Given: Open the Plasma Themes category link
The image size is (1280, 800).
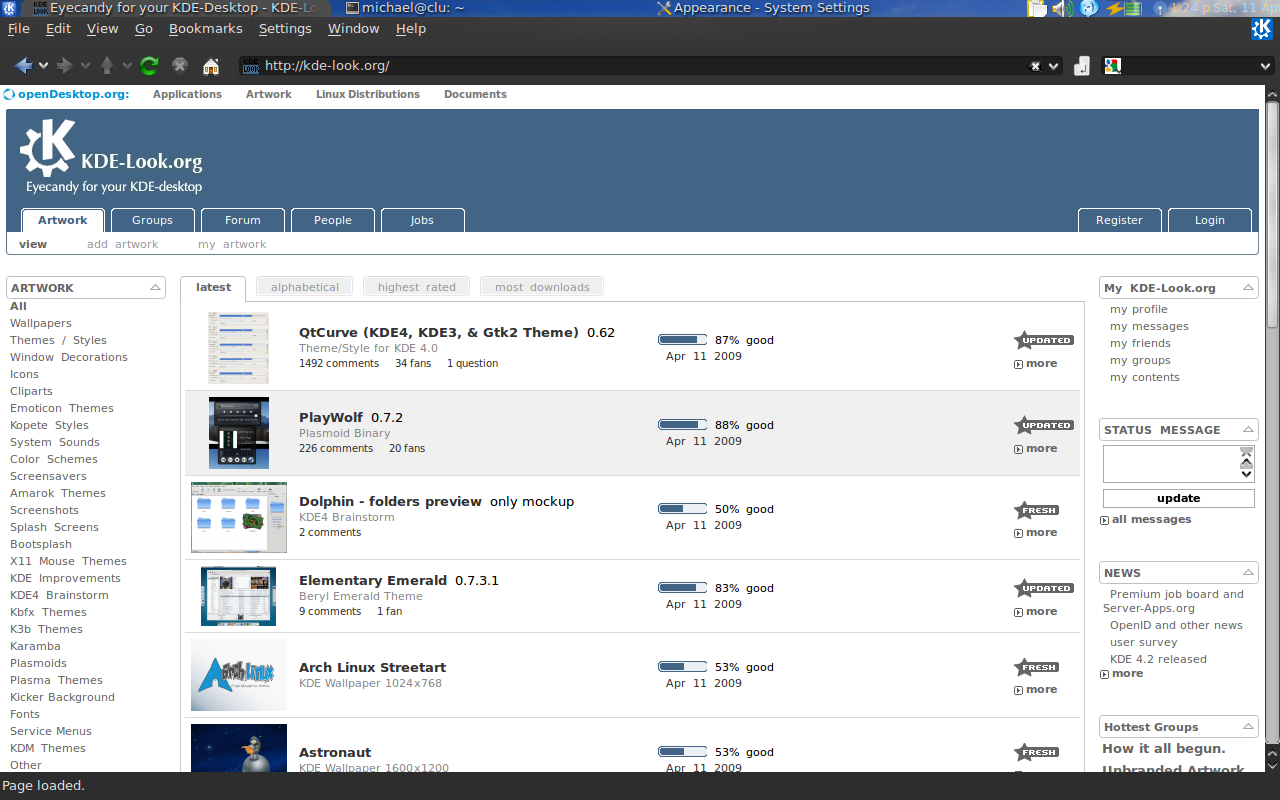Looking at the screenshot, I should coord(56,680).
